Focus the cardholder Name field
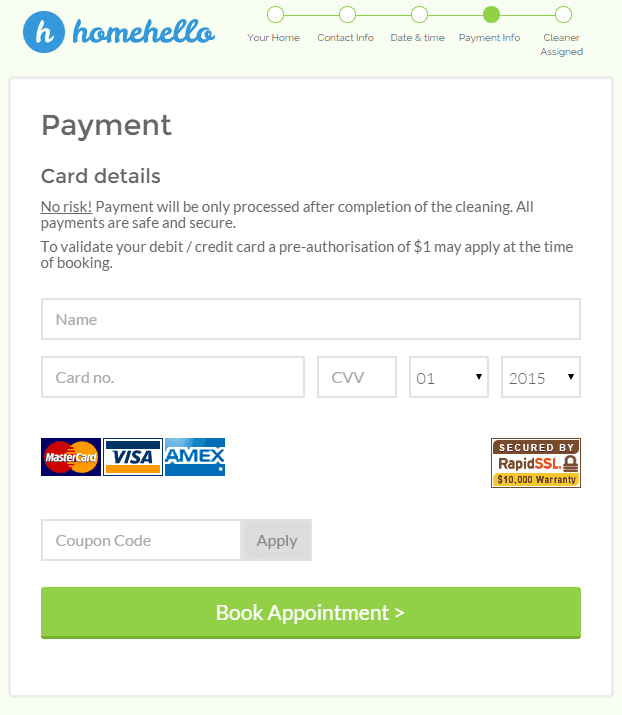Viewport: 622px width, 715px height. (311, 320)
